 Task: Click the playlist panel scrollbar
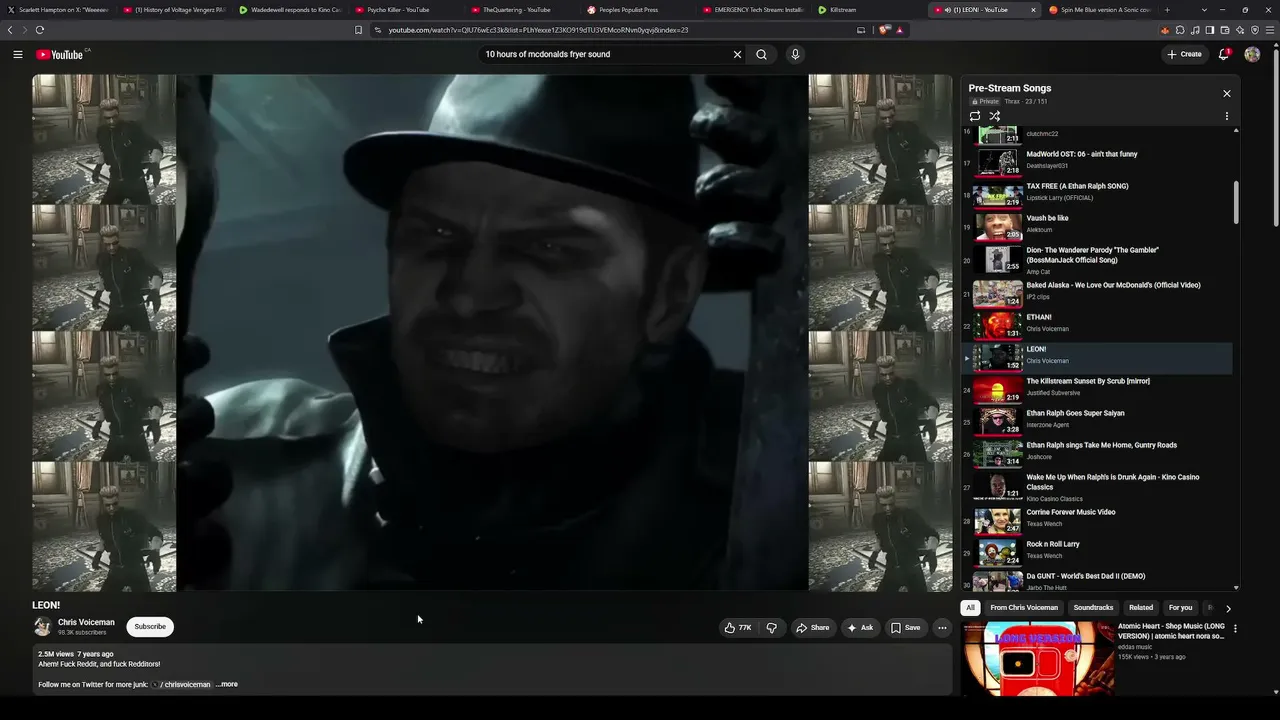[1236, 202]
